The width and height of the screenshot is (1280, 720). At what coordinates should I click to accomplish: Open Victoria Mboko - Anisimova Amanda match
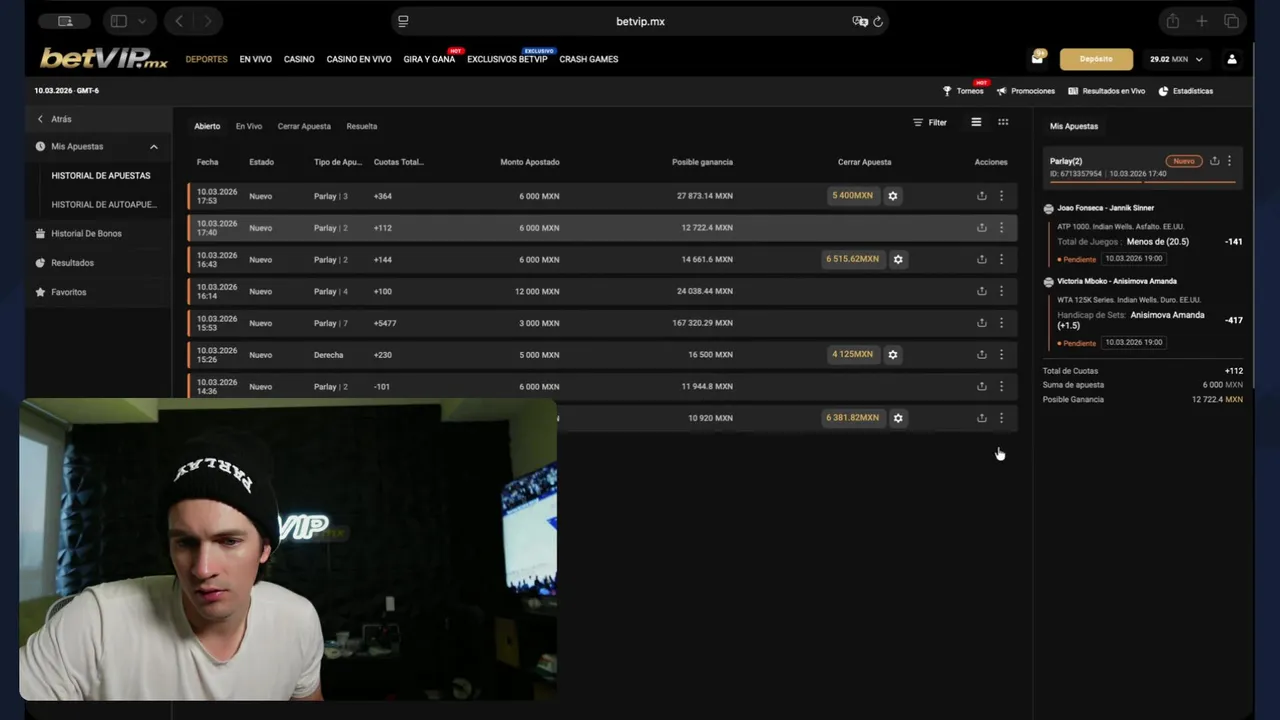click(1116, 281)
